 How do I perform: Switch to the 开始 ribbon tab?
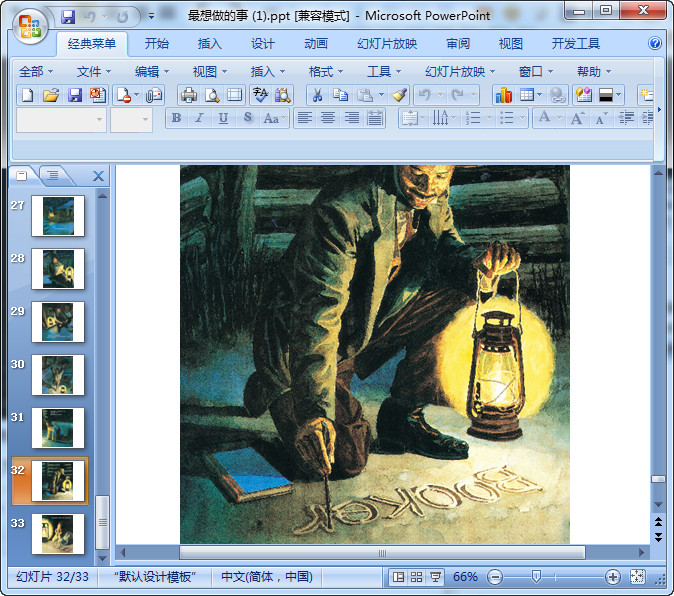pyautogui.click(x=156, y=43)
